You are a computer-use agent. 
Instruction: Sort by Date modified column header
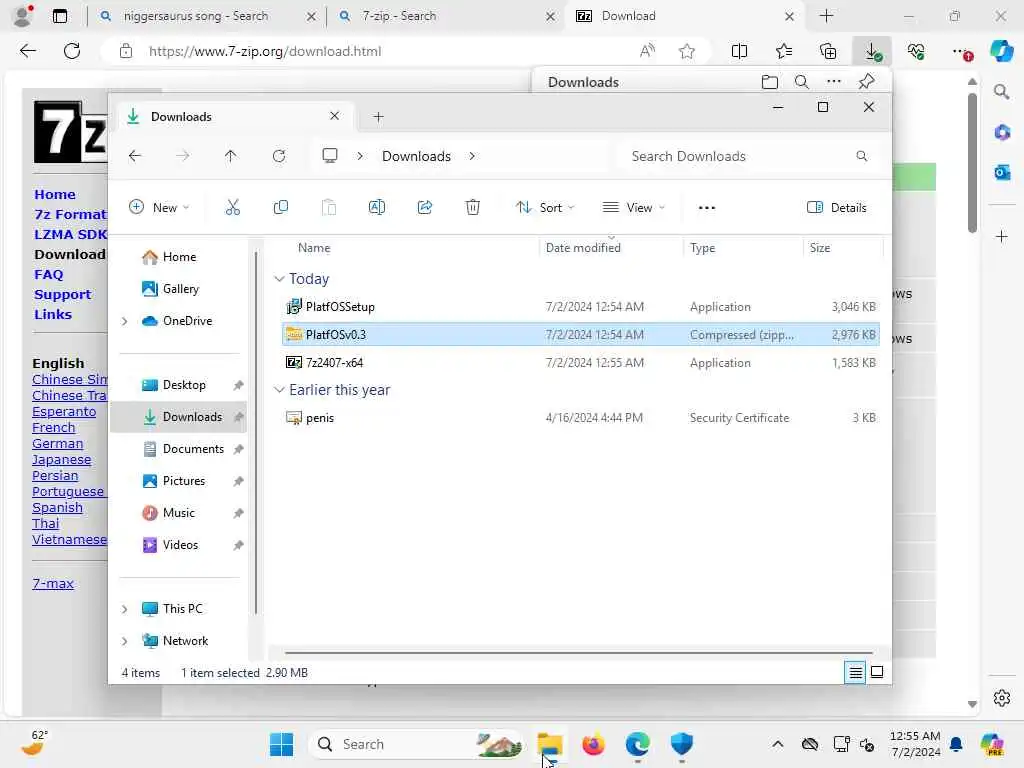(583, 248)
